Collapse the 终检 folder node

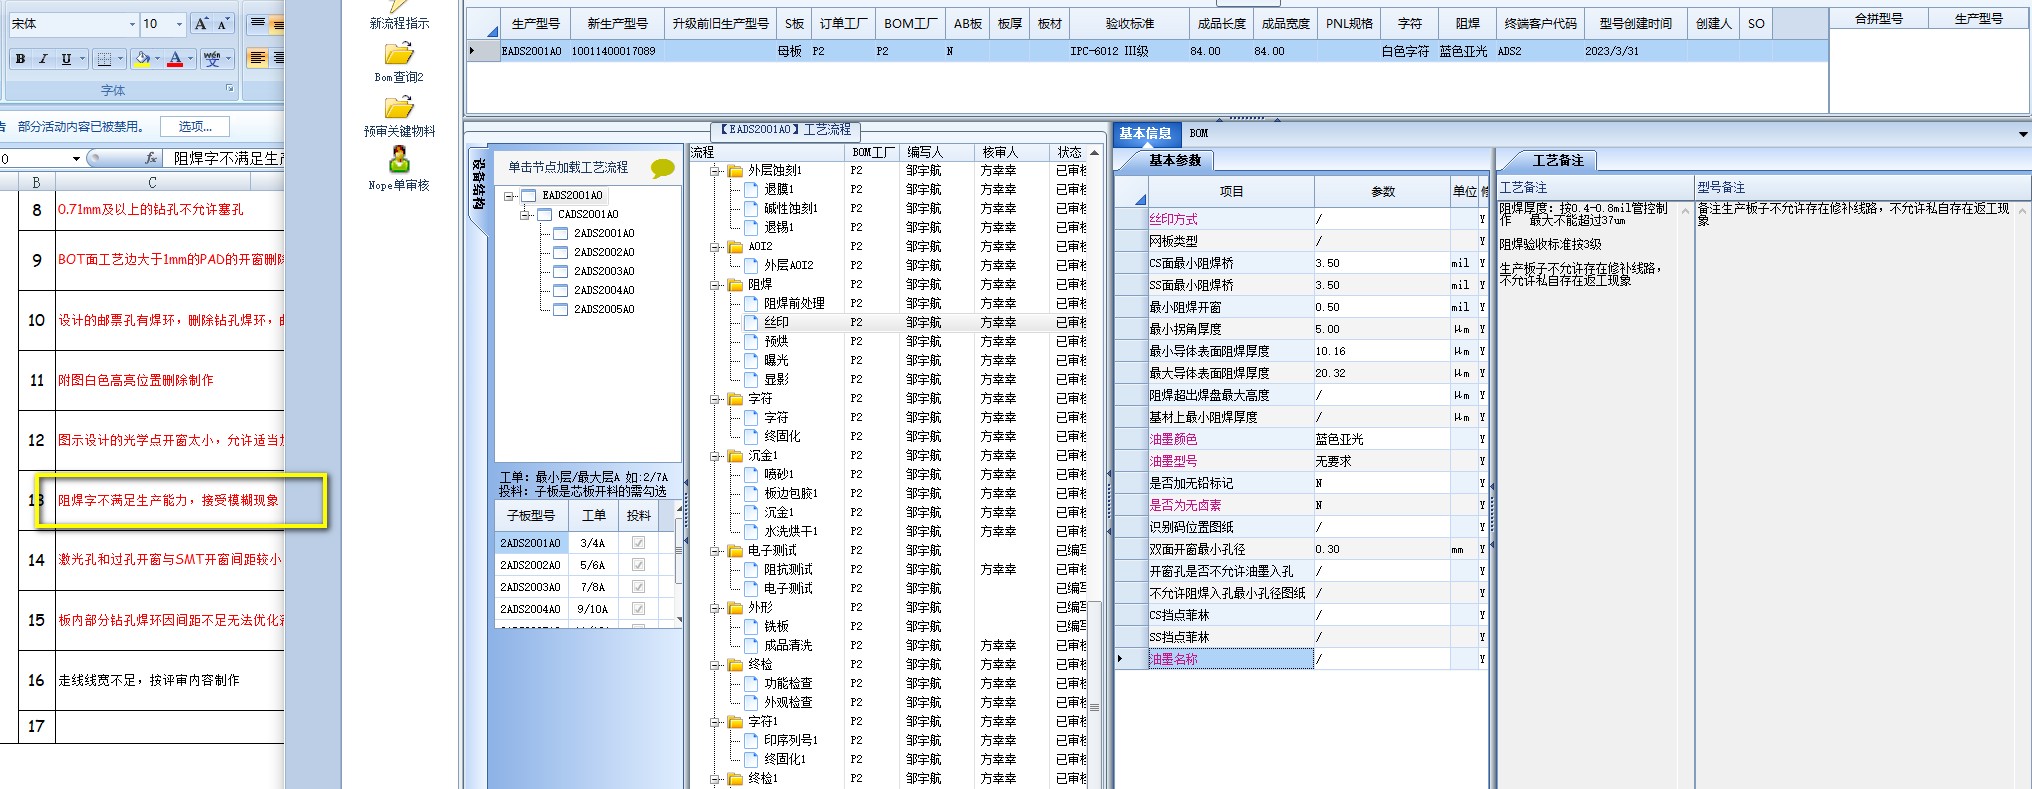click(x=716, y=665)
